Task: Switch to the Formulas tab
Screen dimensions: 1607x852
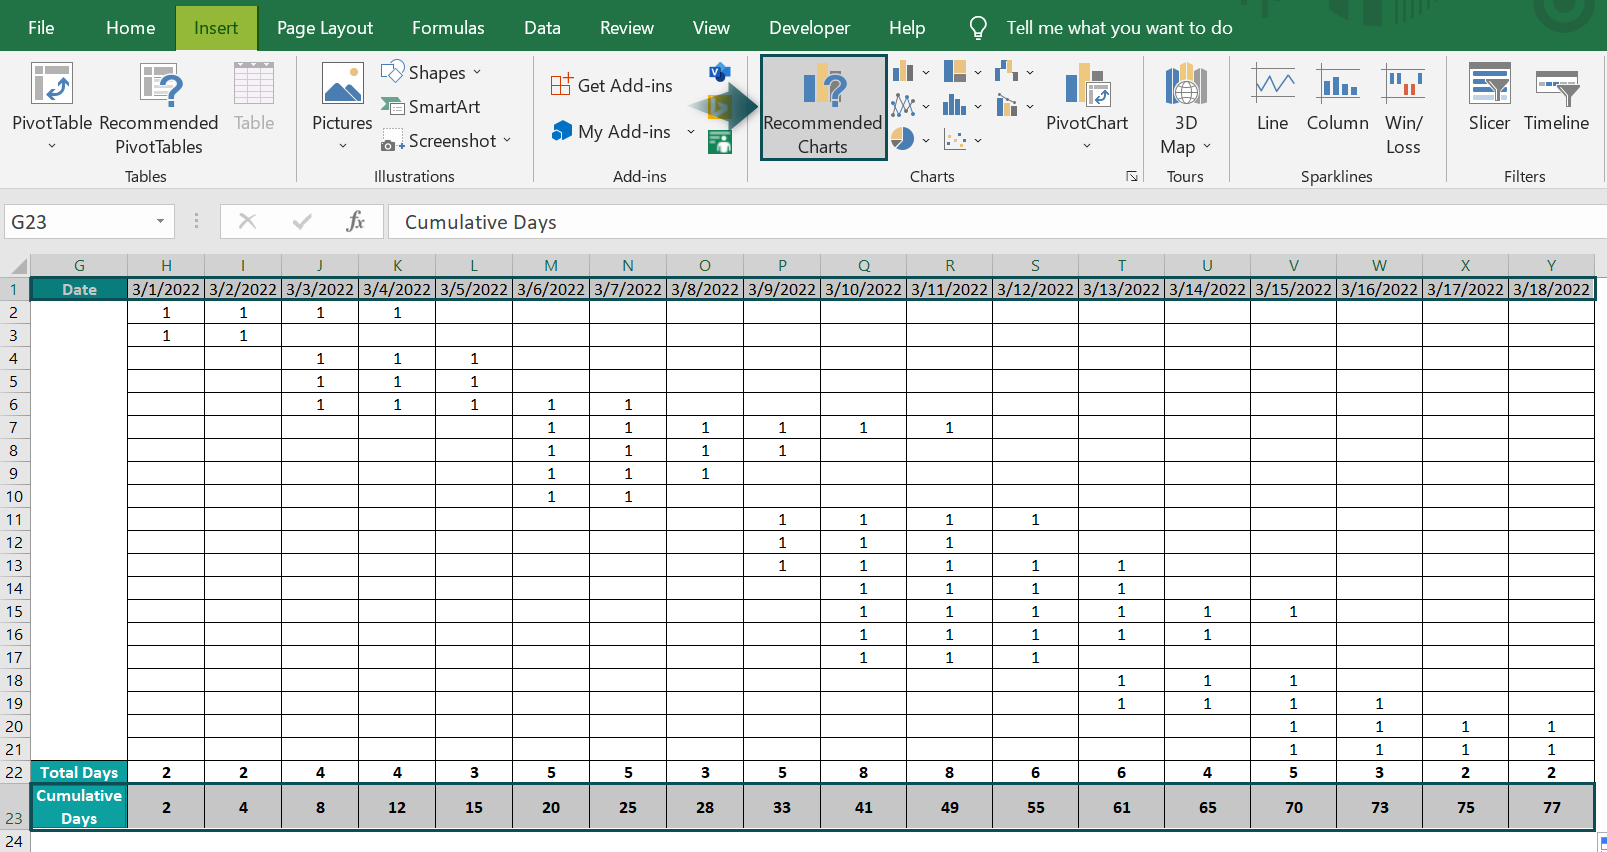Action: click(448, 28)
